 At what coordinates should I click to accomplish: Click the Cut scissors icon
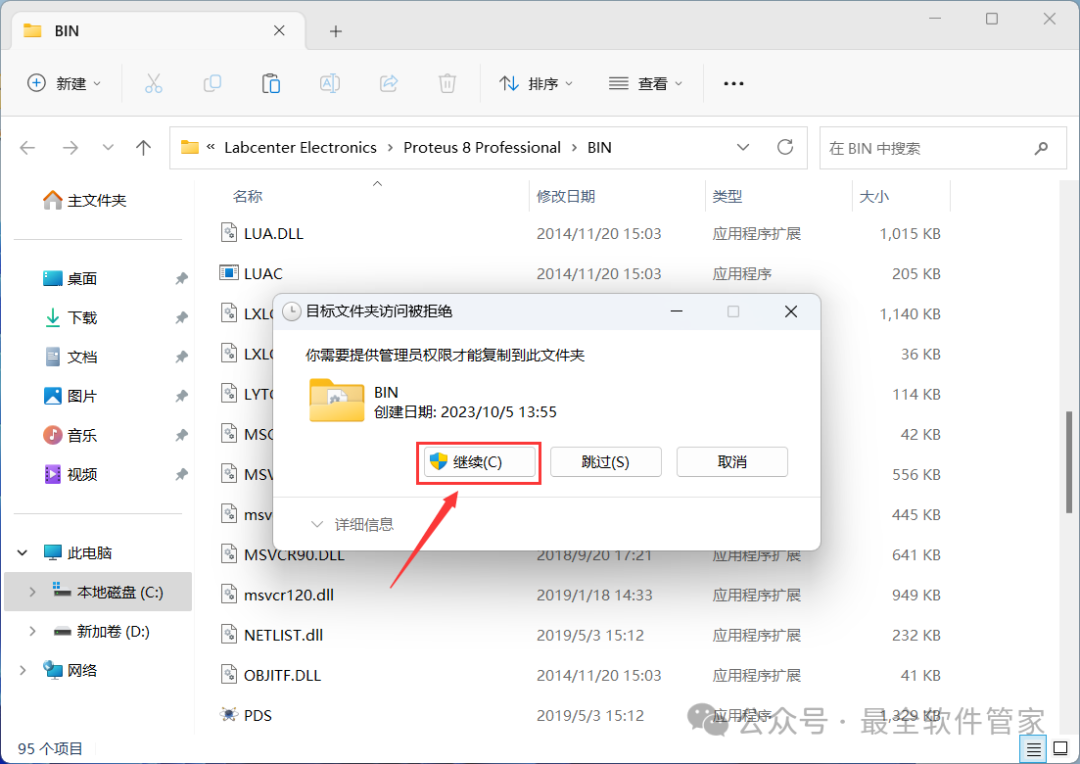click(153, 83)
